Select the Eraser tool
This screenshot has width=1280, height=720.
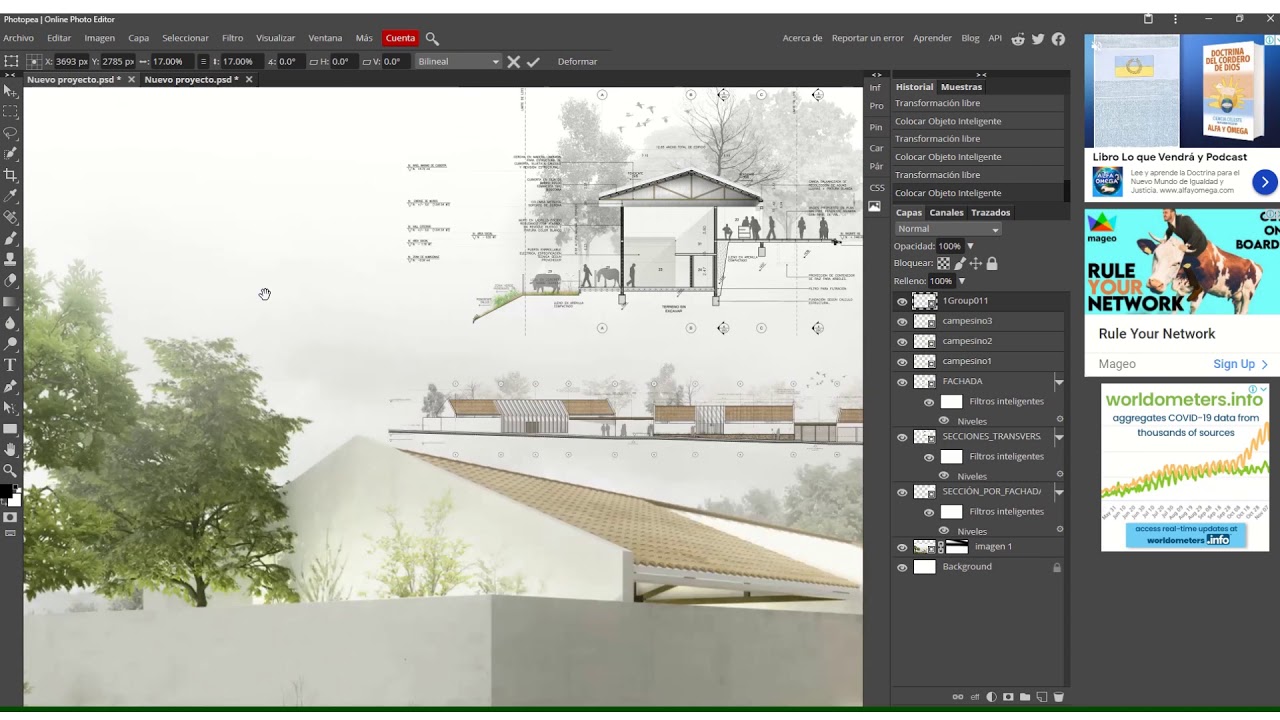tap(10, 280)
